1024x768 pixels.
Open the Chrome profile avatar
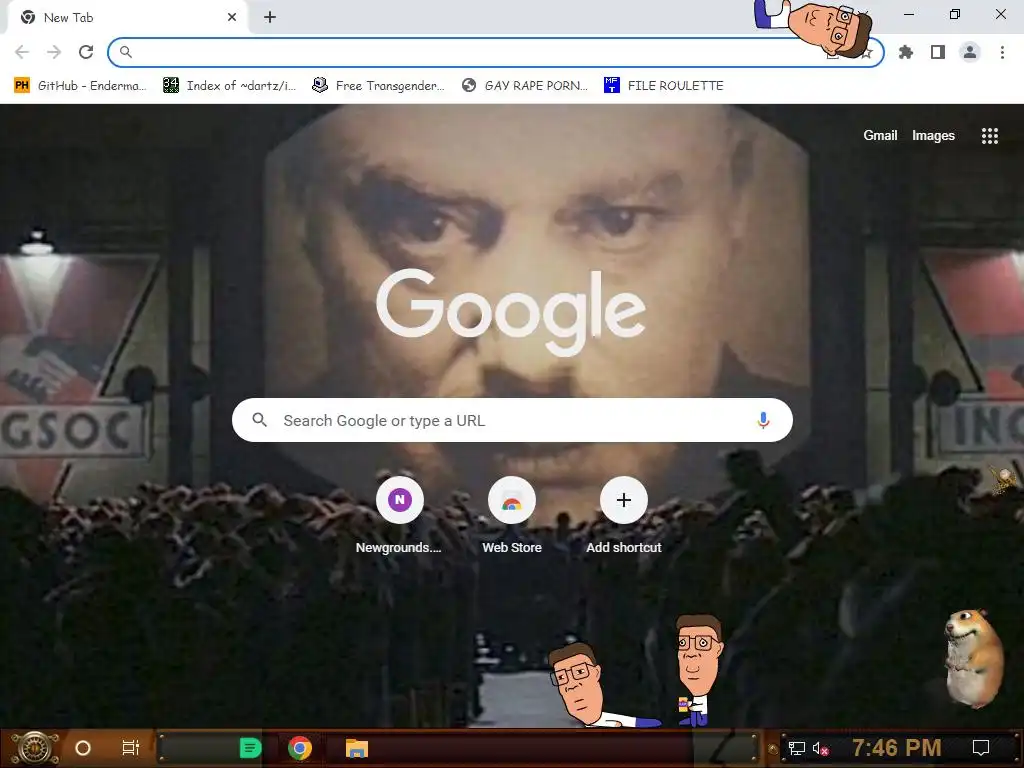[970, 52]
